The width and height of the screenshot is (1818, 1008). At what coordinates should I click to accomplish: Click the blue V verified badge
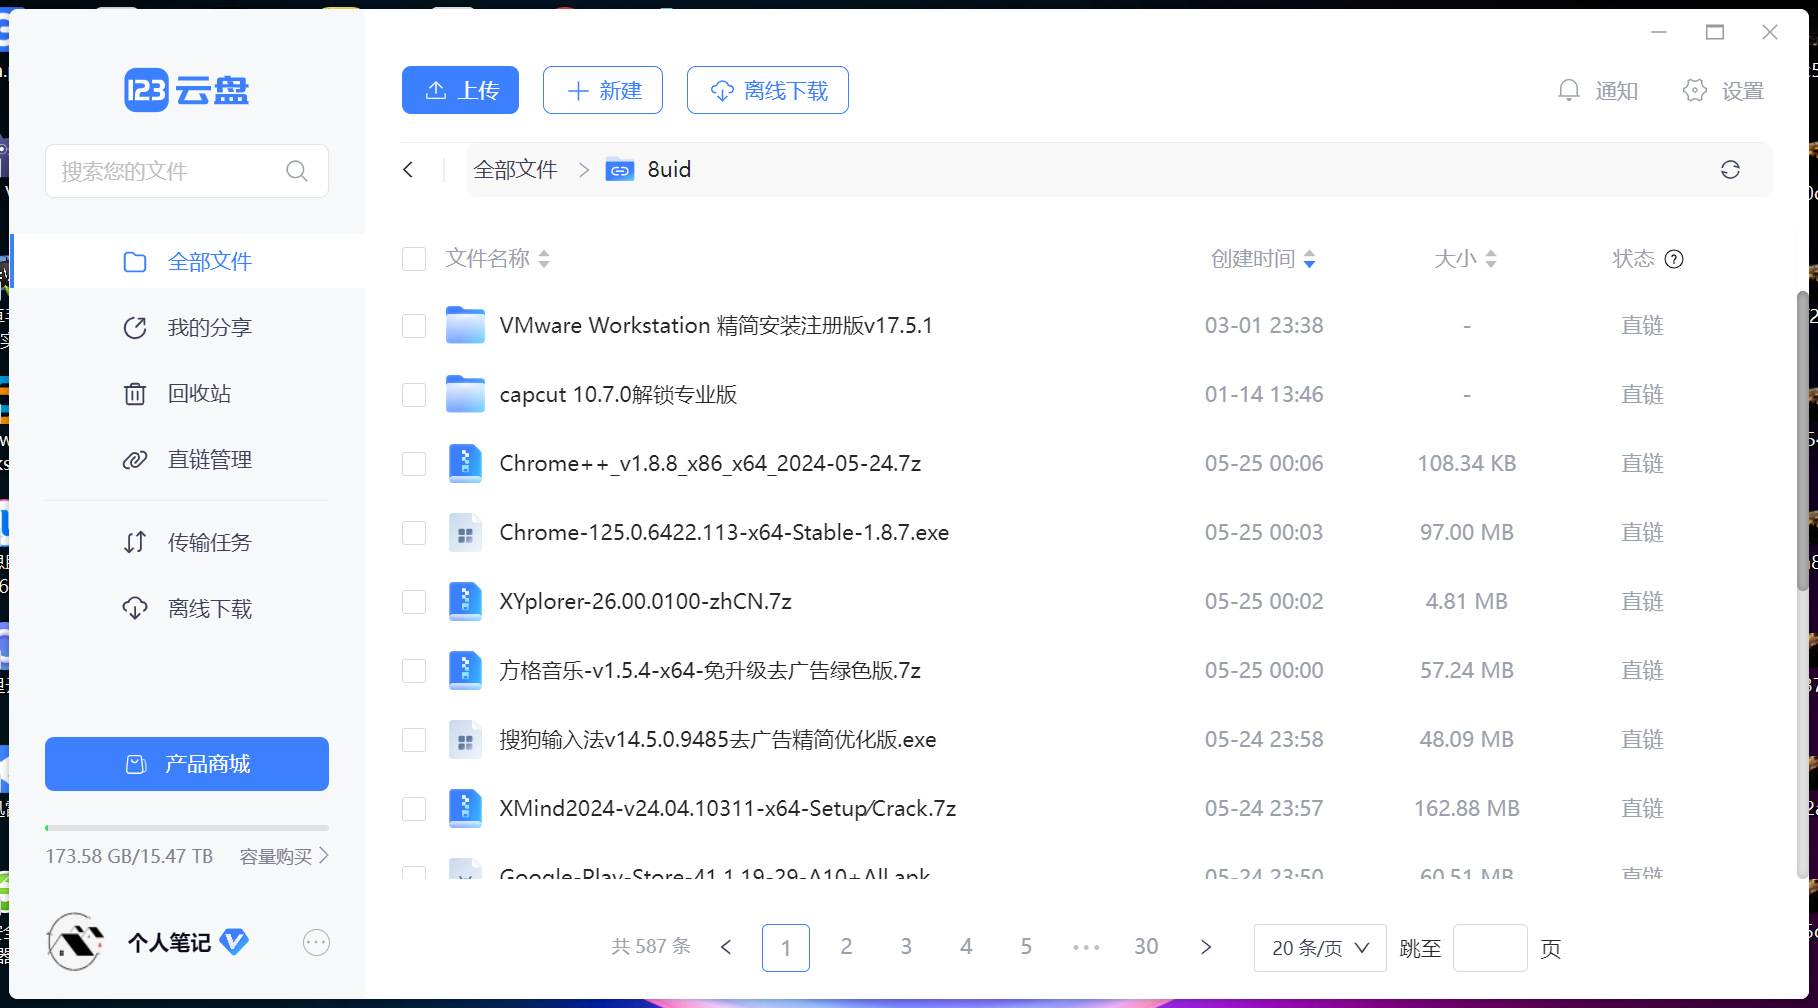click(234, 941)
